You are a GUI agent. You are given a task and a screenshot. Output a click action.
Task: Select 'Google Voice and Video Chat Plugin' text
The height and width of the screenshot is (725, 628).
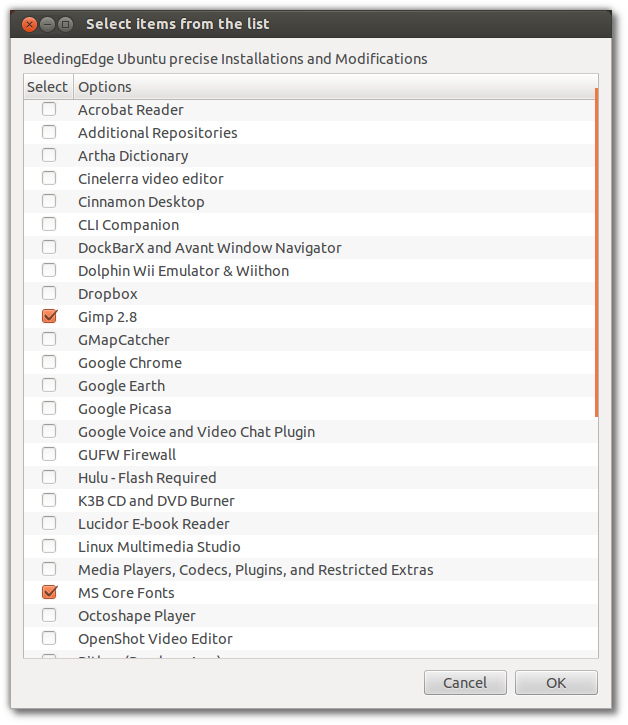click(196, 432)
